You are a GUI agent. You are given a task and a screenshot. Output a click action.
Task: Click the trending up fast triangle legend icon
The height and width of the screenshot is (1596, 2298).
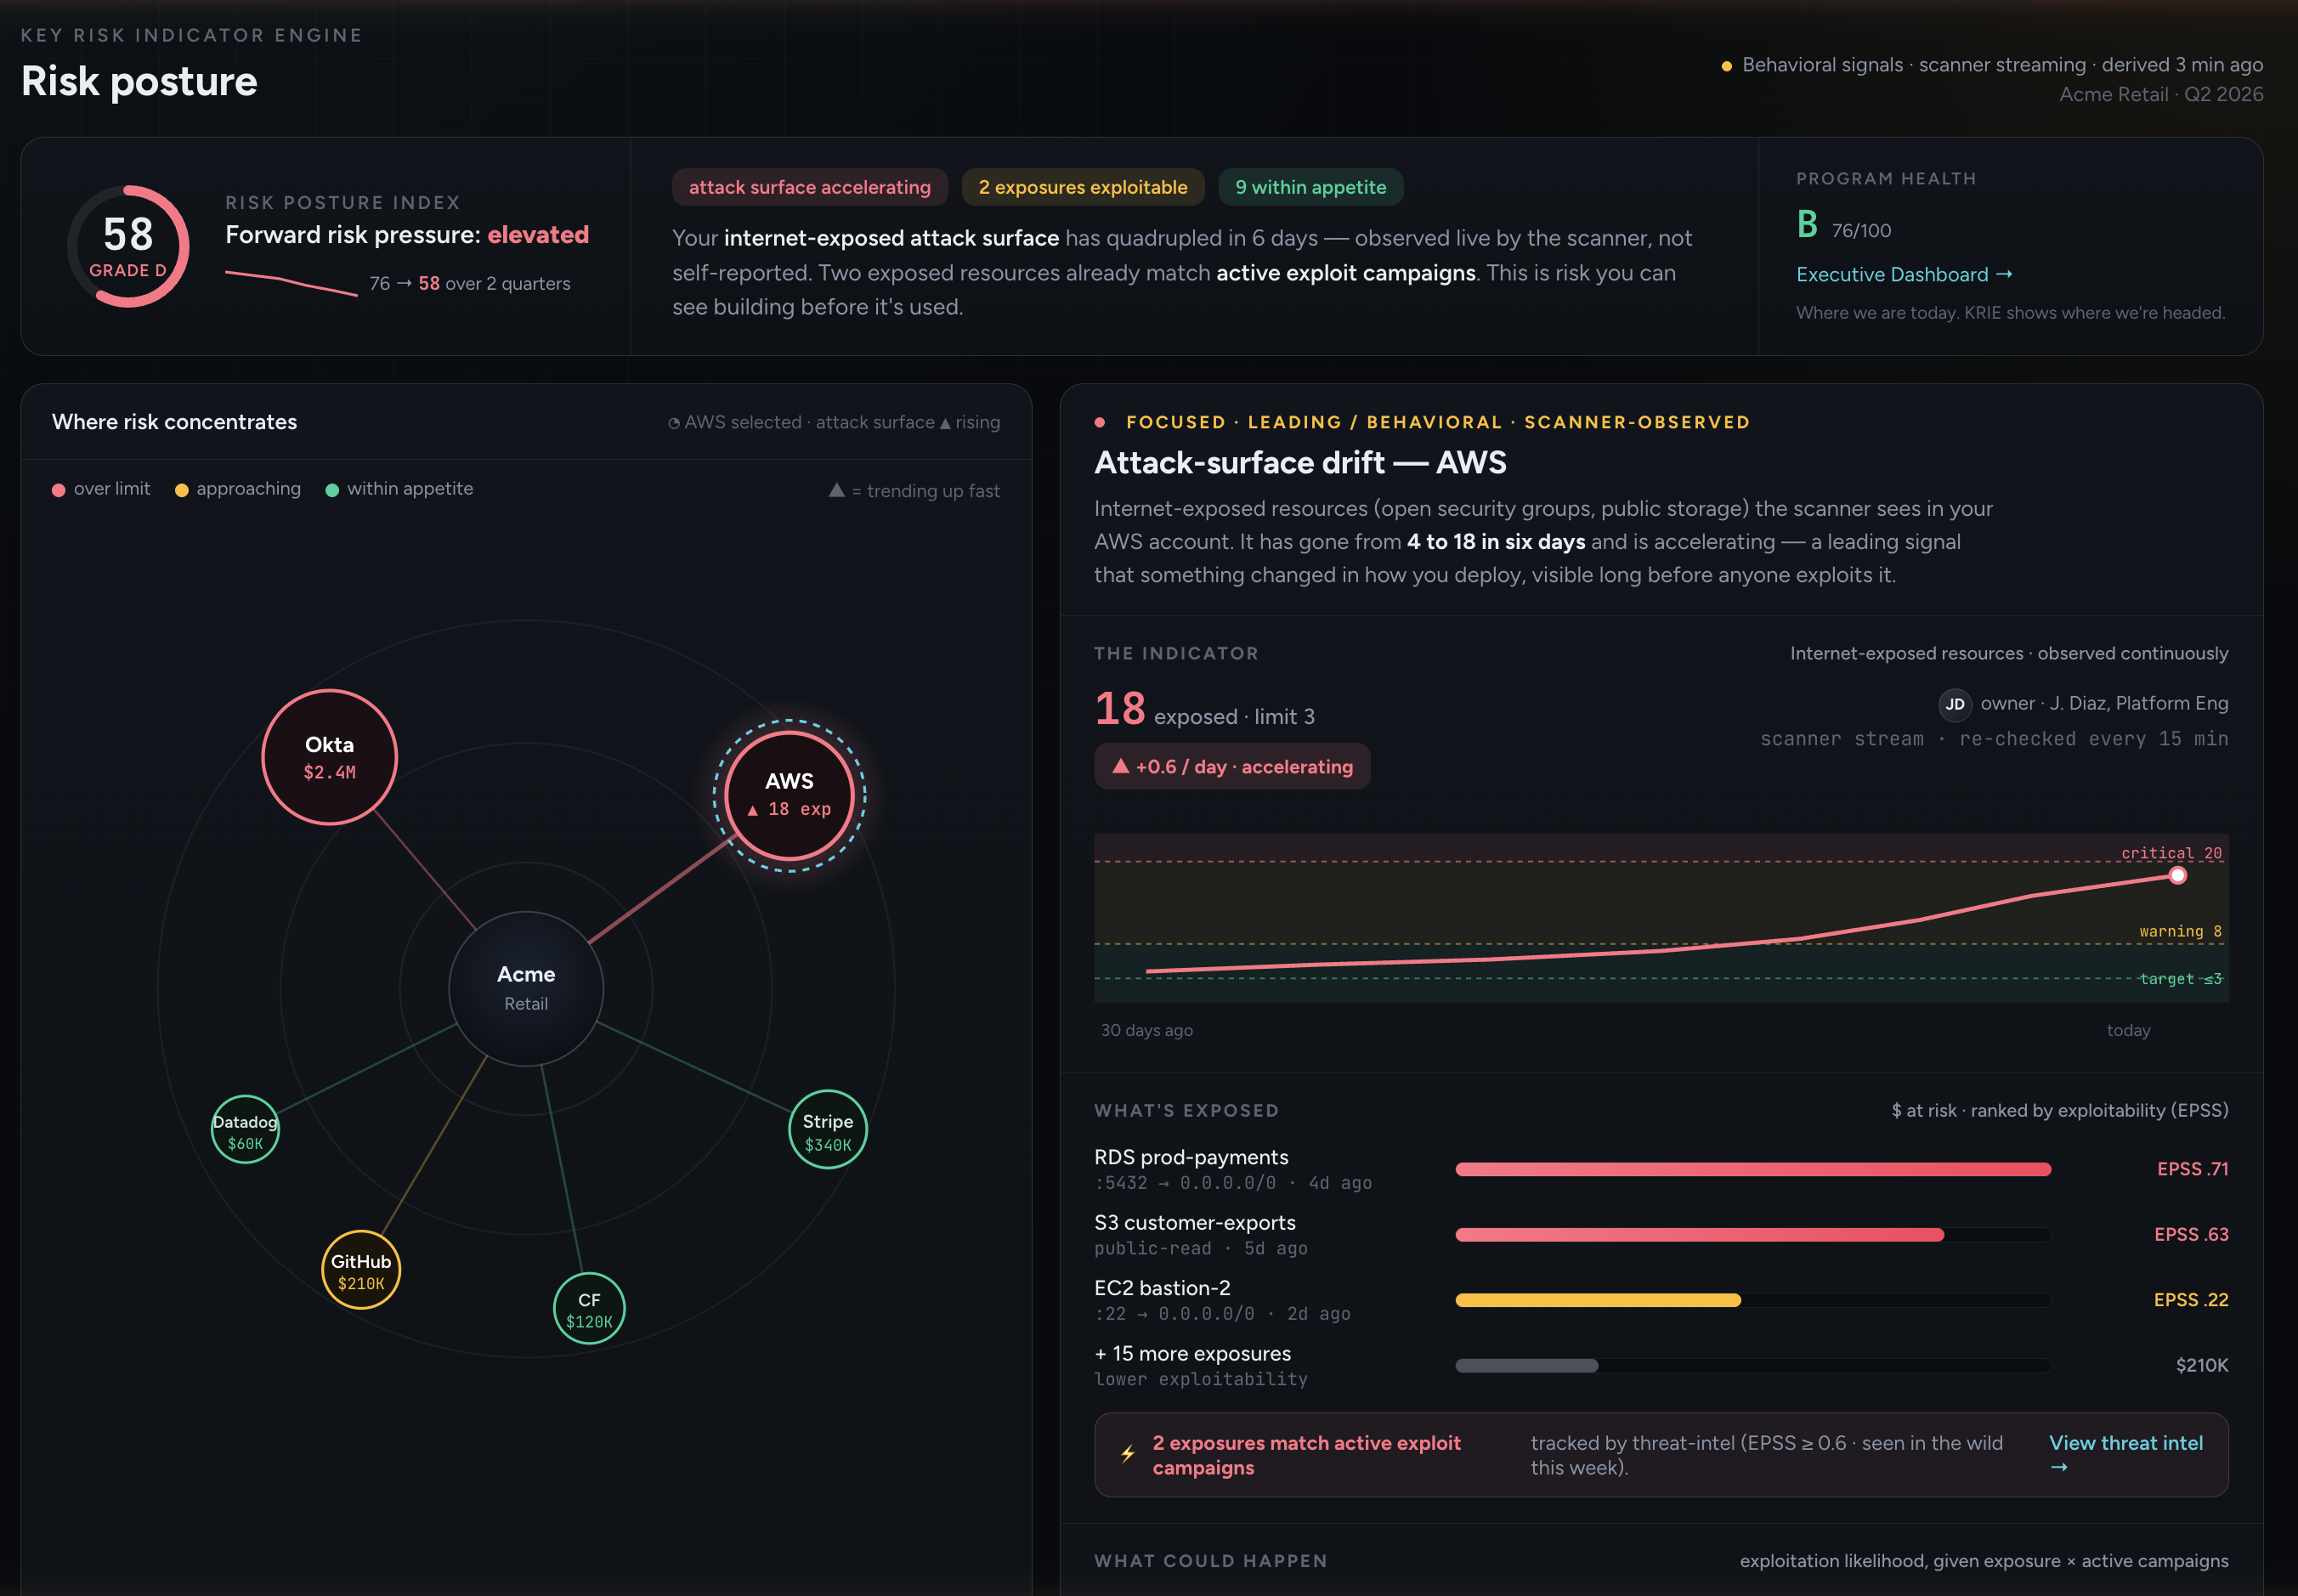coord(837,490)
